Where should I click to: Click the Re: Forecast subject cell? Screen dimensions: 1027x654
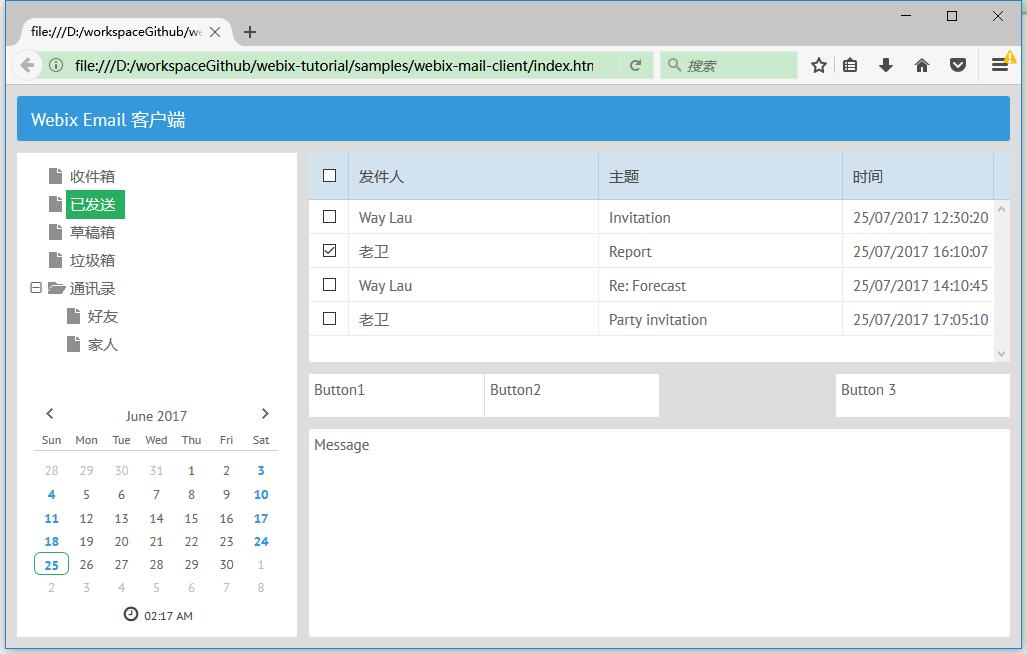(x=720, y=285)
